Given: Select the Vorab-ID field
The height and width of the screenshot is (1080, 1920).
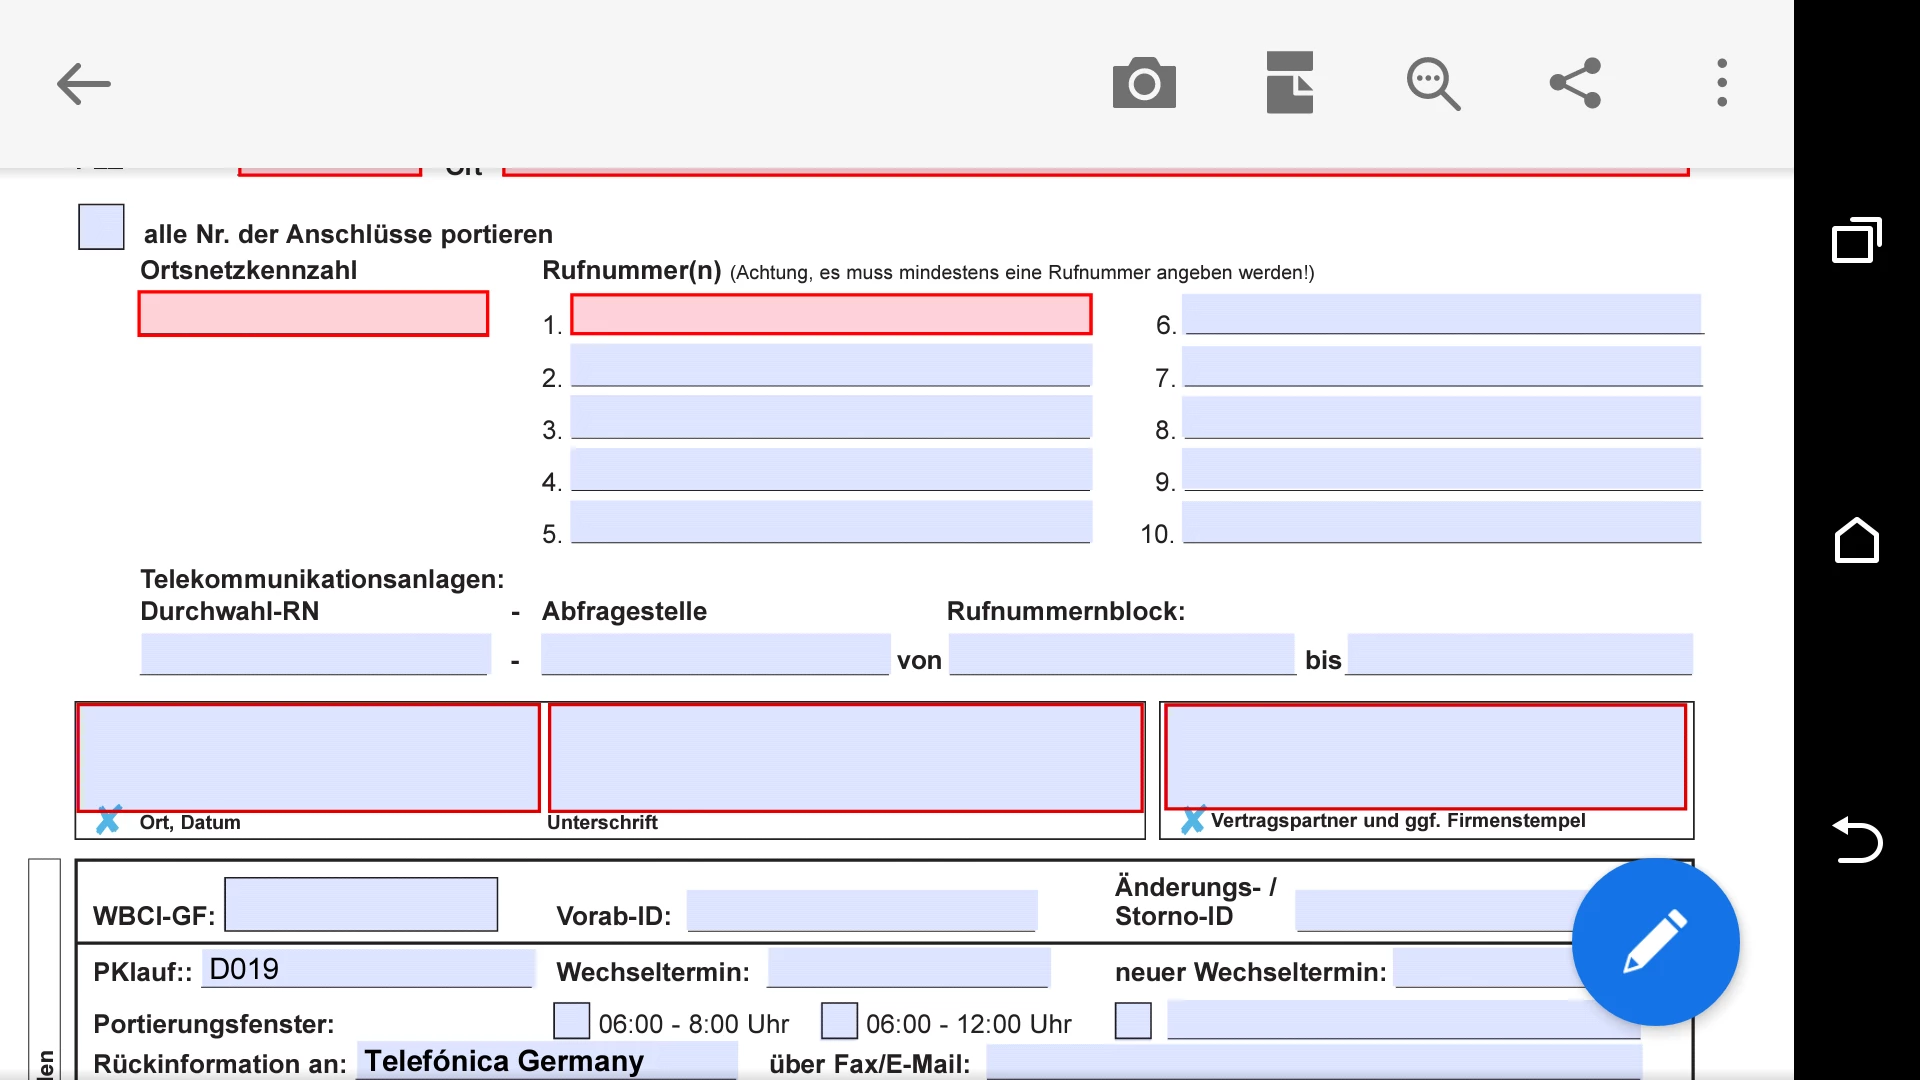Looking at the screenshot, I should click(x=862, y=910).
